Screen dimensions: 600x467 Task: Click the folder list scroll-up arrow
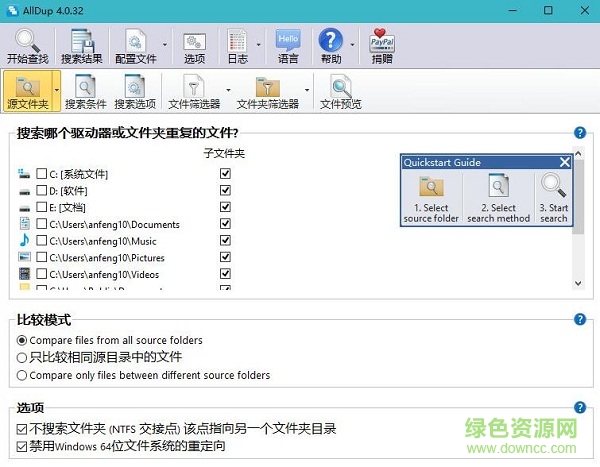pyautogui.click(x=578, y=153)
